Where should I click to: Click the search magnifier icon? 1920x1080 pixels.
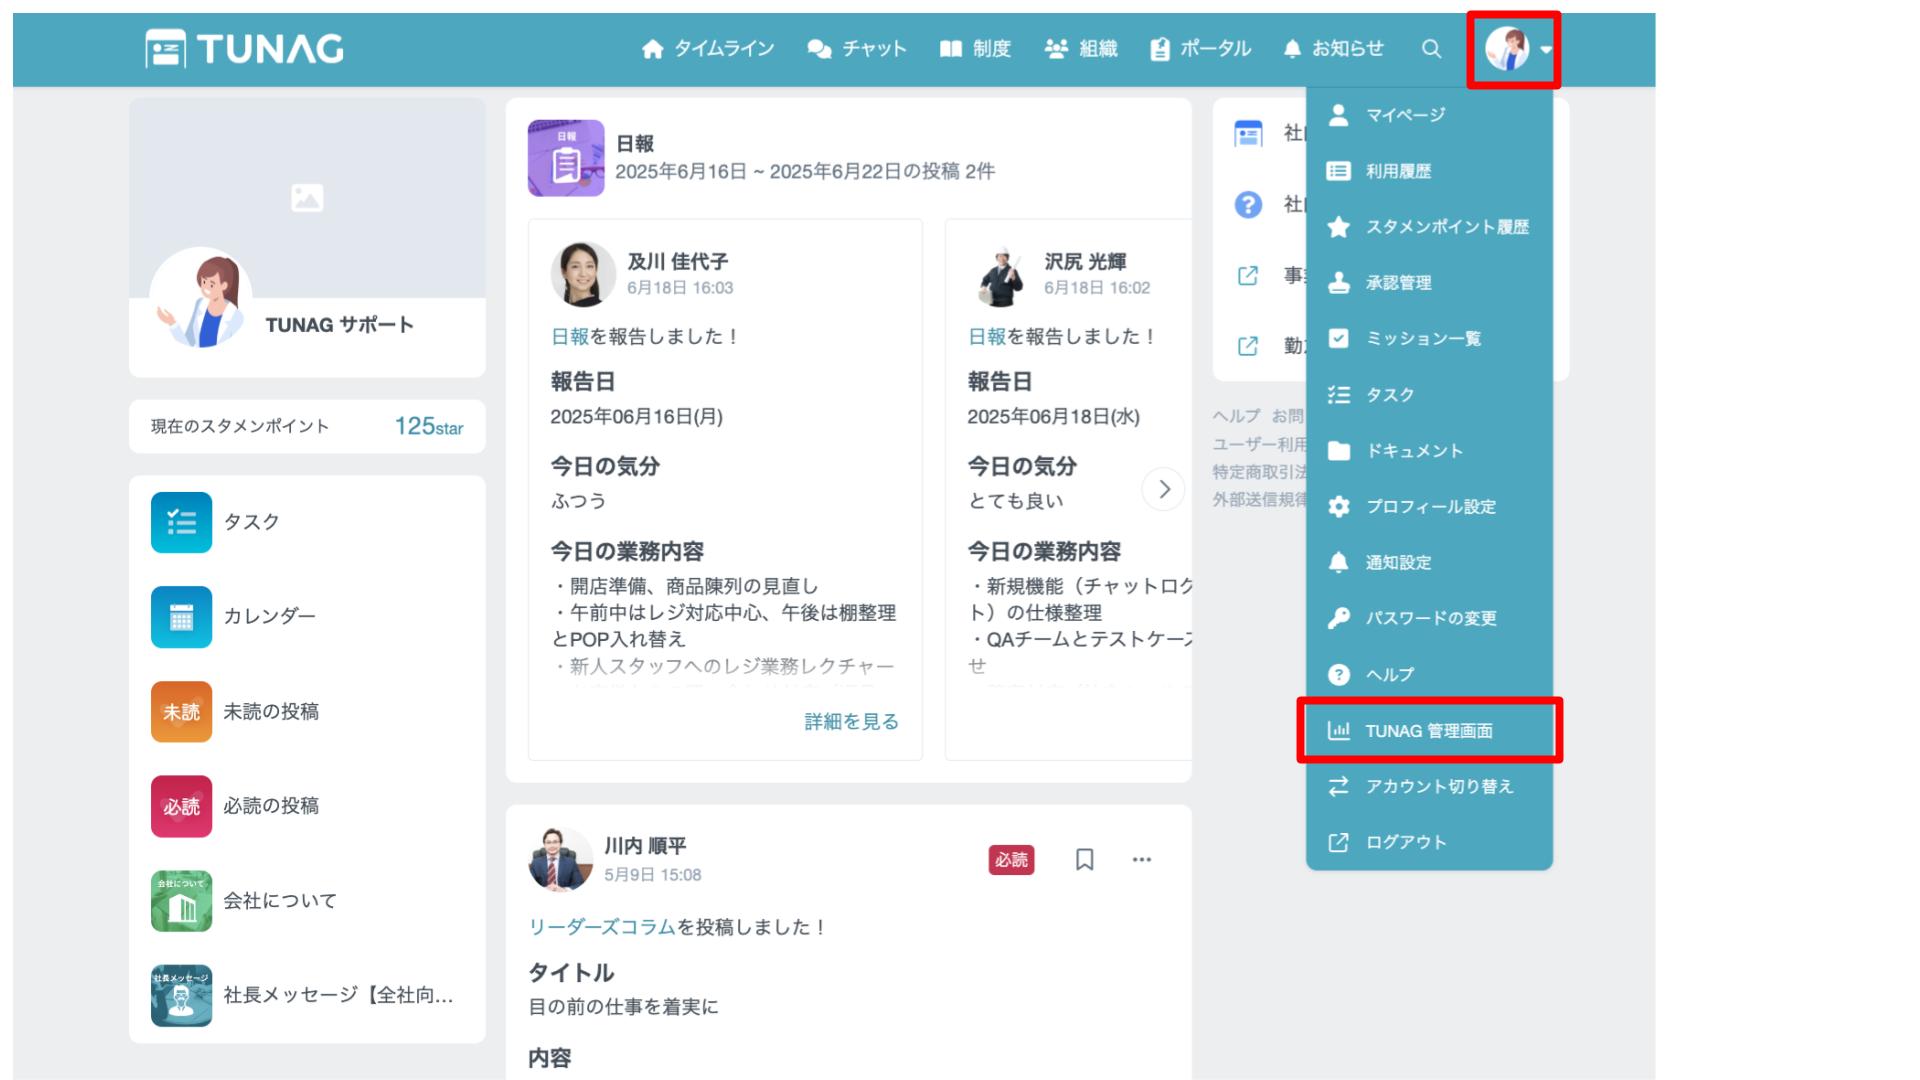tap(1431, 48)
